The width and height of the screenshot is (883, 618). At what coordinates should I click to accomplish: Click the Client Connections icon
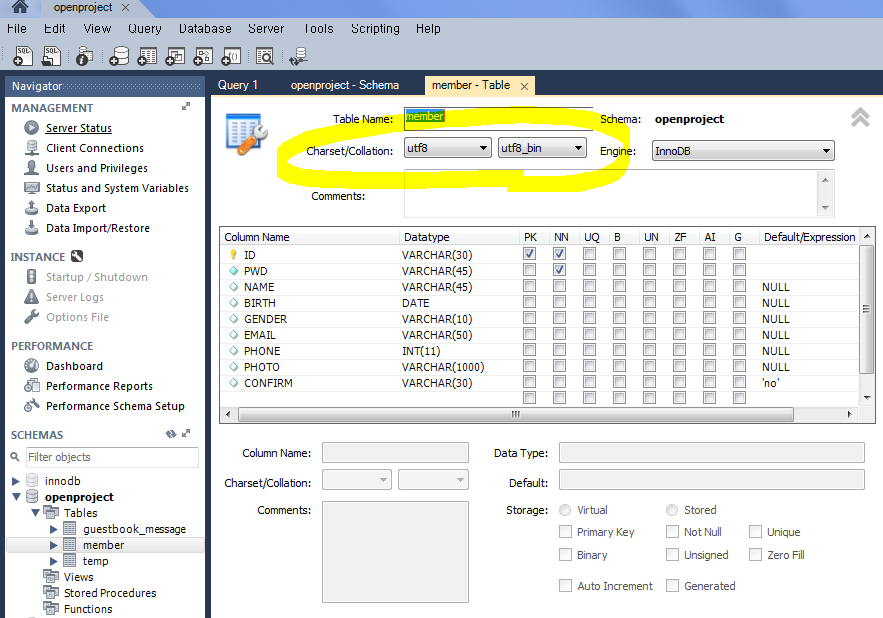(32, 148)
